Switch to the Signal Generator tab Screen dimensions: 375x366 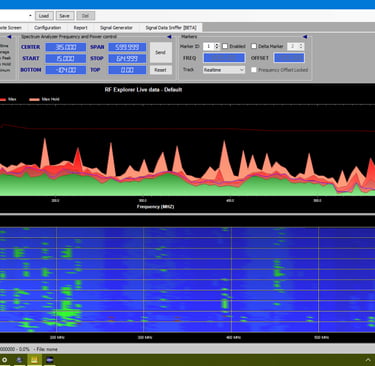pos(116,28)
